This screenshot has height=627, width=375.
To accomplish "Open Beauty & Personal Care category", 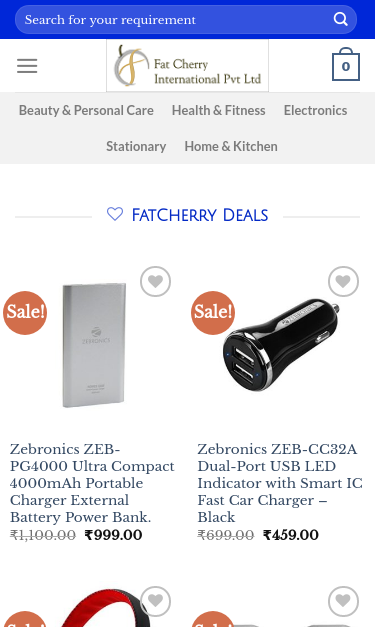I will click(86, 110).
